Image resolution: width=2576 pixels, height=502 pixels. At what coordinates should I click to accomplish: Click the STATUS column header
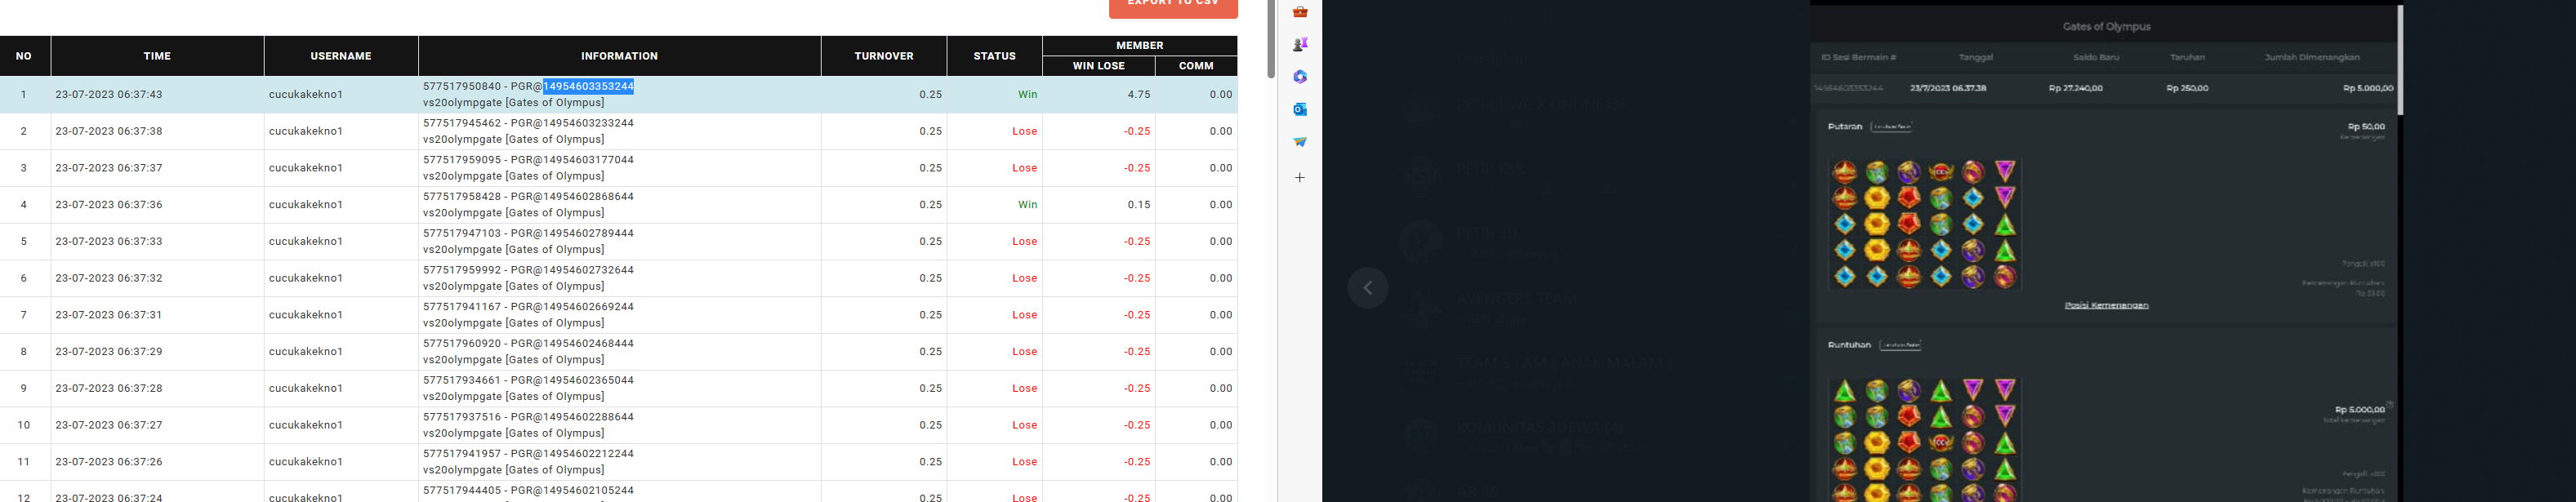click(994, 56)
